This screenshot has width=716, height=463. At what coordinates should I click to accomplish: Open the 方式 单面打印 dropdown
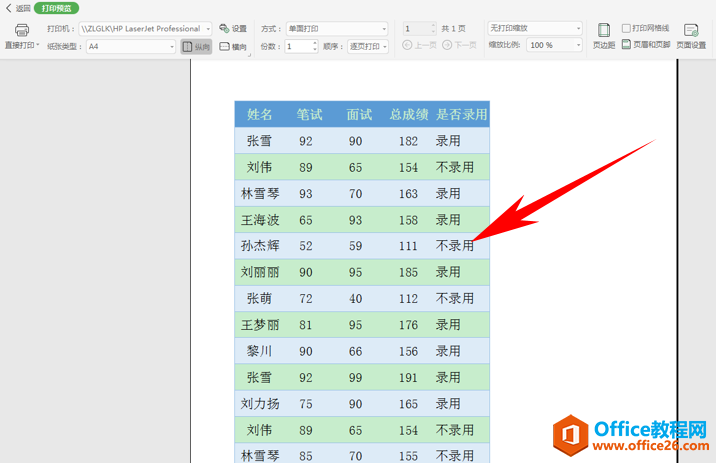(x=337, y=29)
